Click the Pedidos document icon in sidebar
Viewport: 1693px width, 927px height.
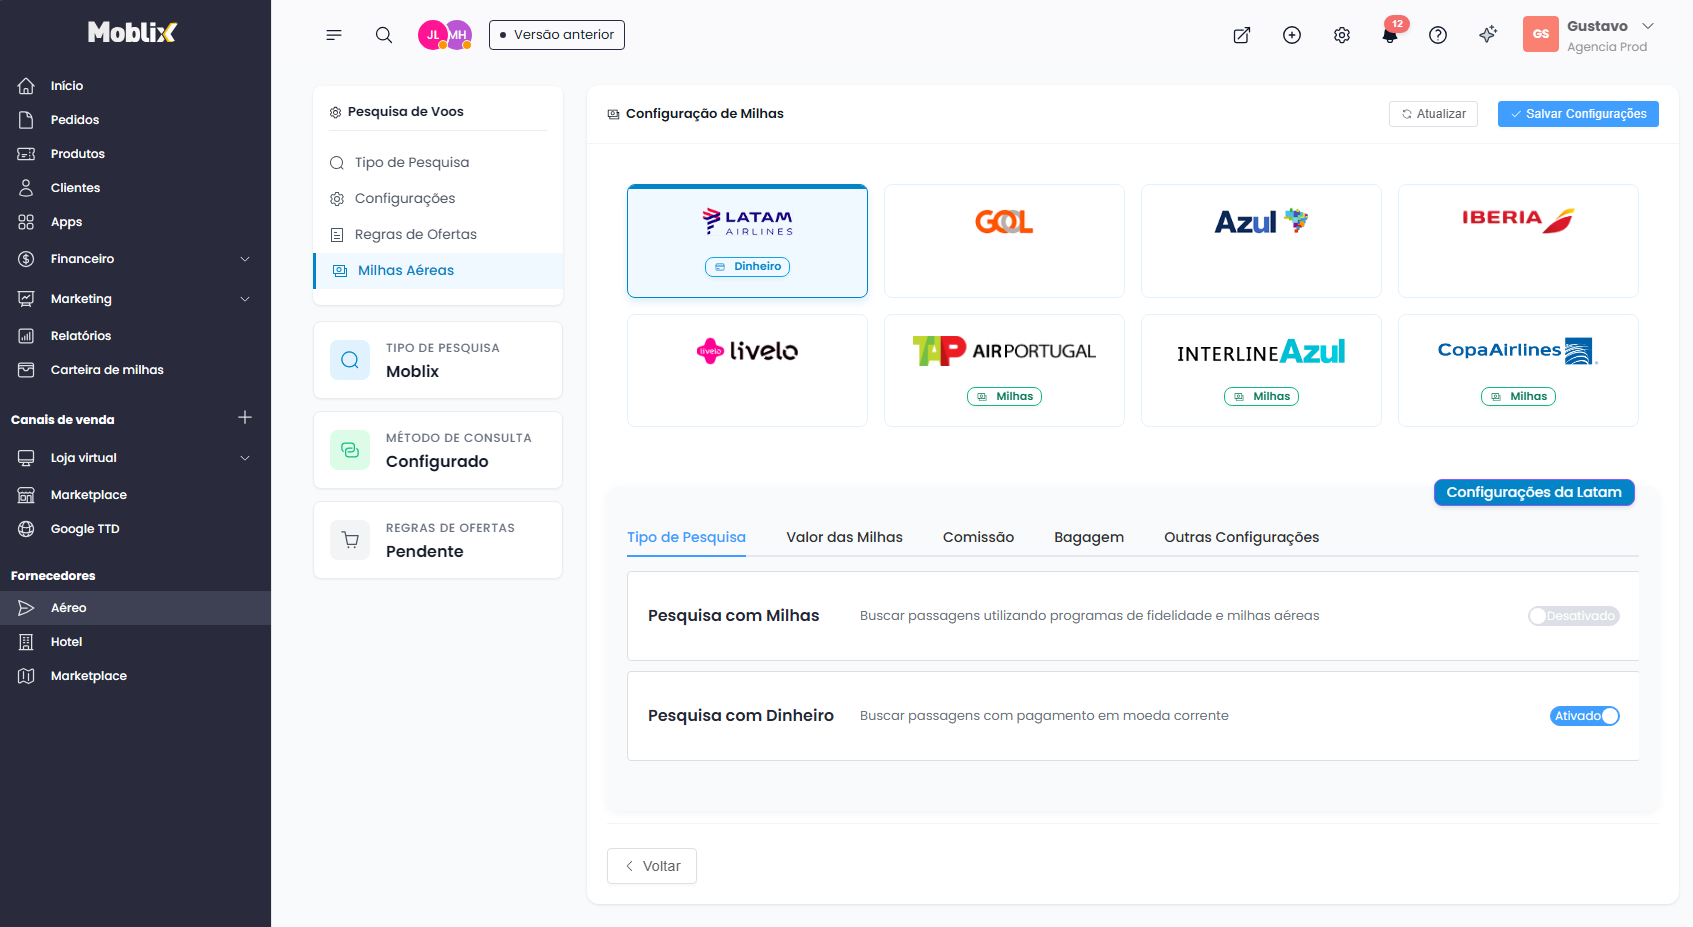point(27,120)
